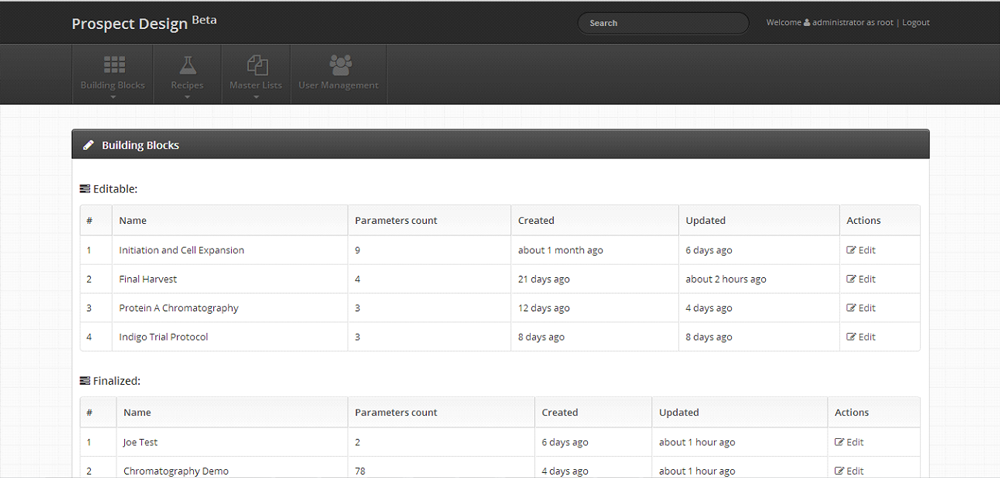Select the User Management nav label
The image size is (1000, 478).
[339, 85]
